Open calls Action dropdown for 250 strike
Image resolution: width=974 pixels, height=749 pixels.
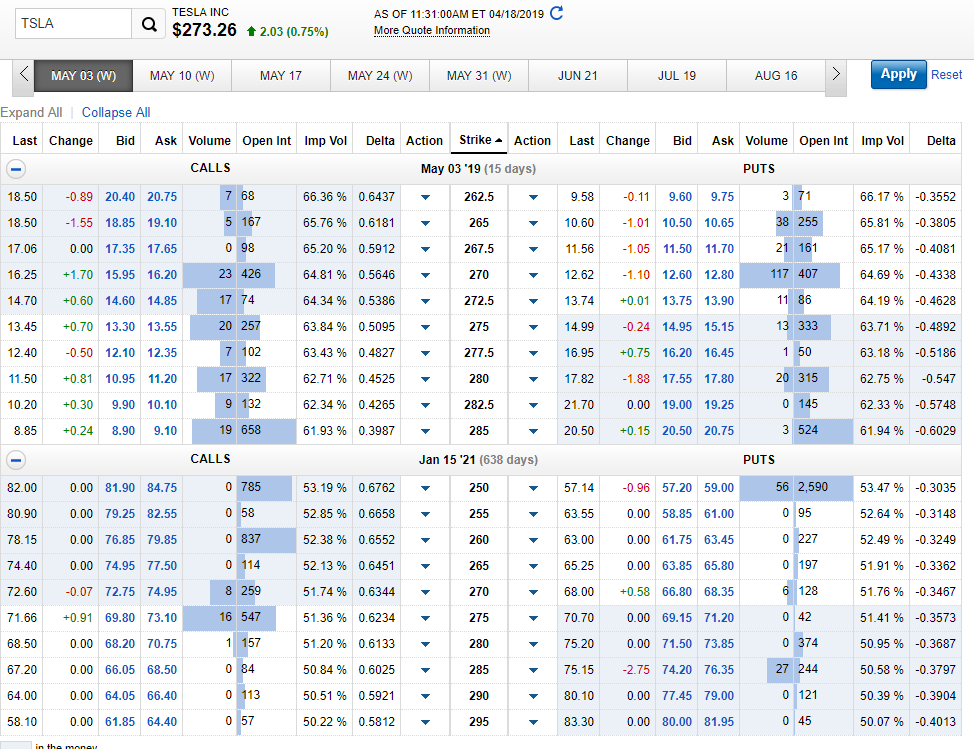[425, 488]
